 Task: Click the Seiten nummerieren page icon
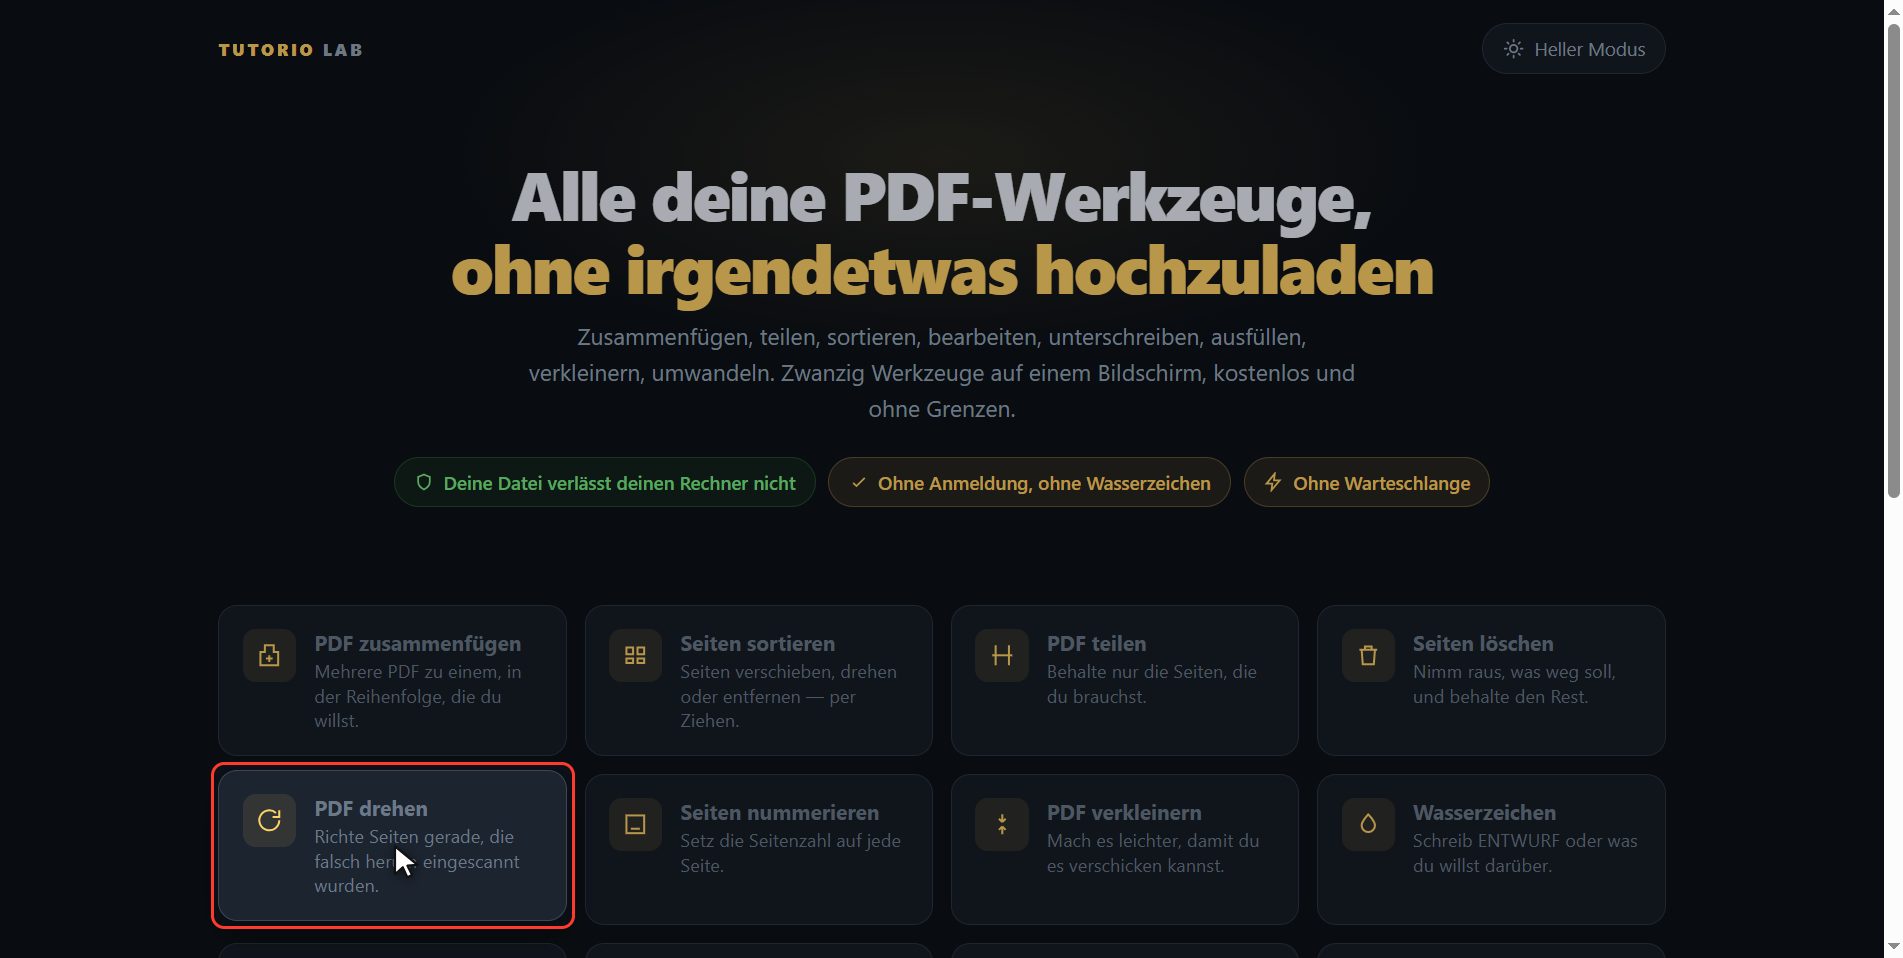(635, 825)
